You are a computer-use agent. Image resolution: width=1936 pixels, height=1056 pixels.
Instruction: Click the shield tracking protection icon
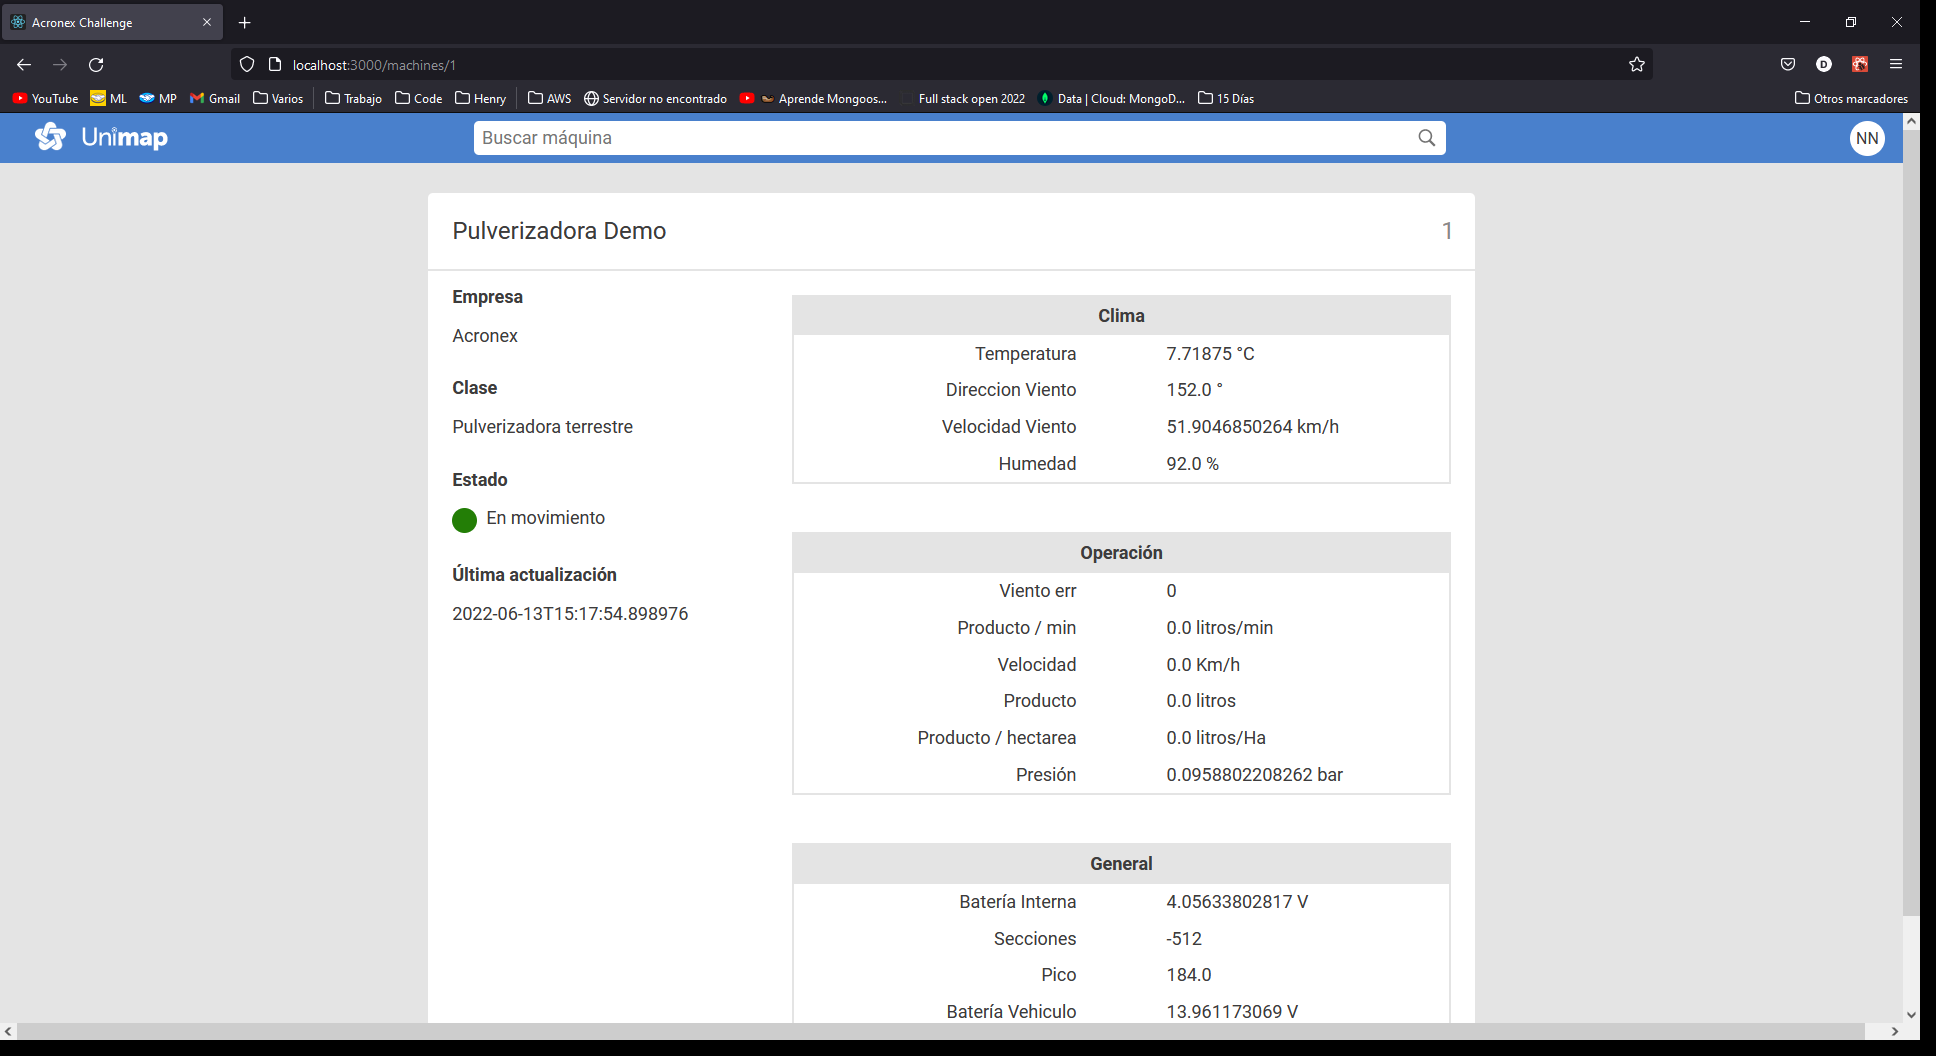click(246, 64)
